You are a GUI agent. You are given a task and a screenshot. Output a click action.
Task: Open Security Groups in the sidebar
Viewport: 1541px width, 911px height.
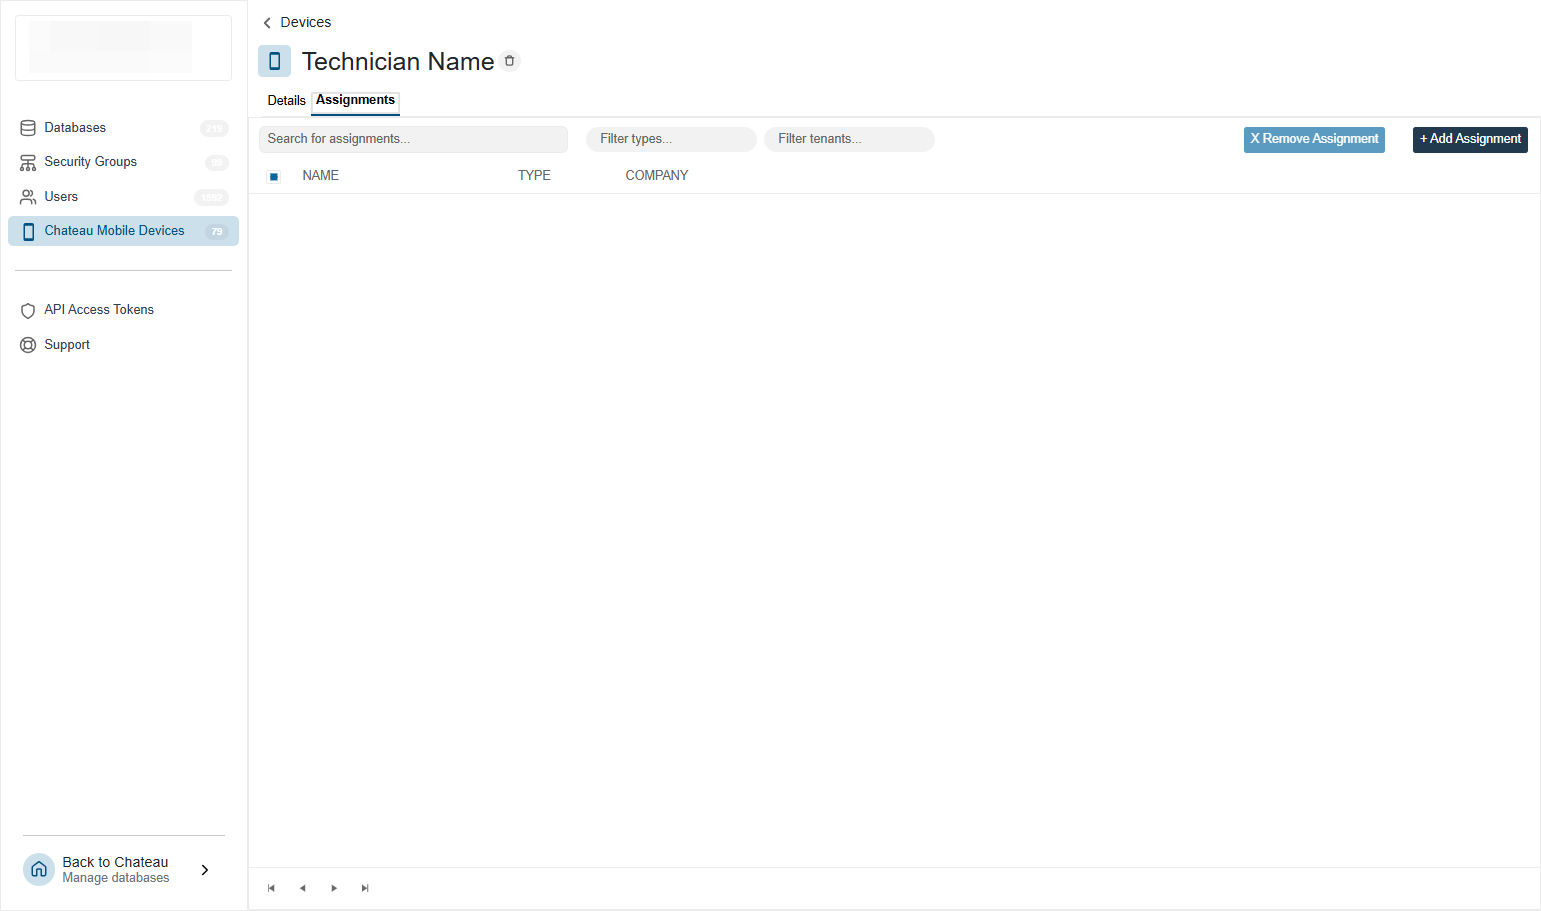(x=123, y=162)
